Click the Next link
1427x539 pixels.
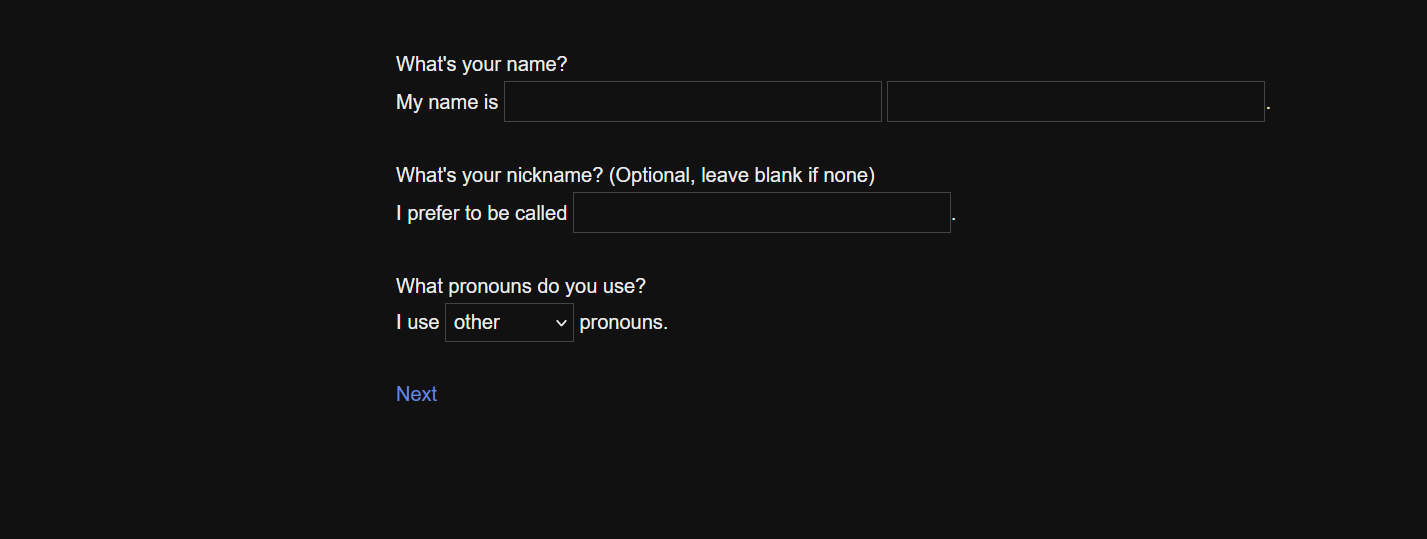pos(416,394)
